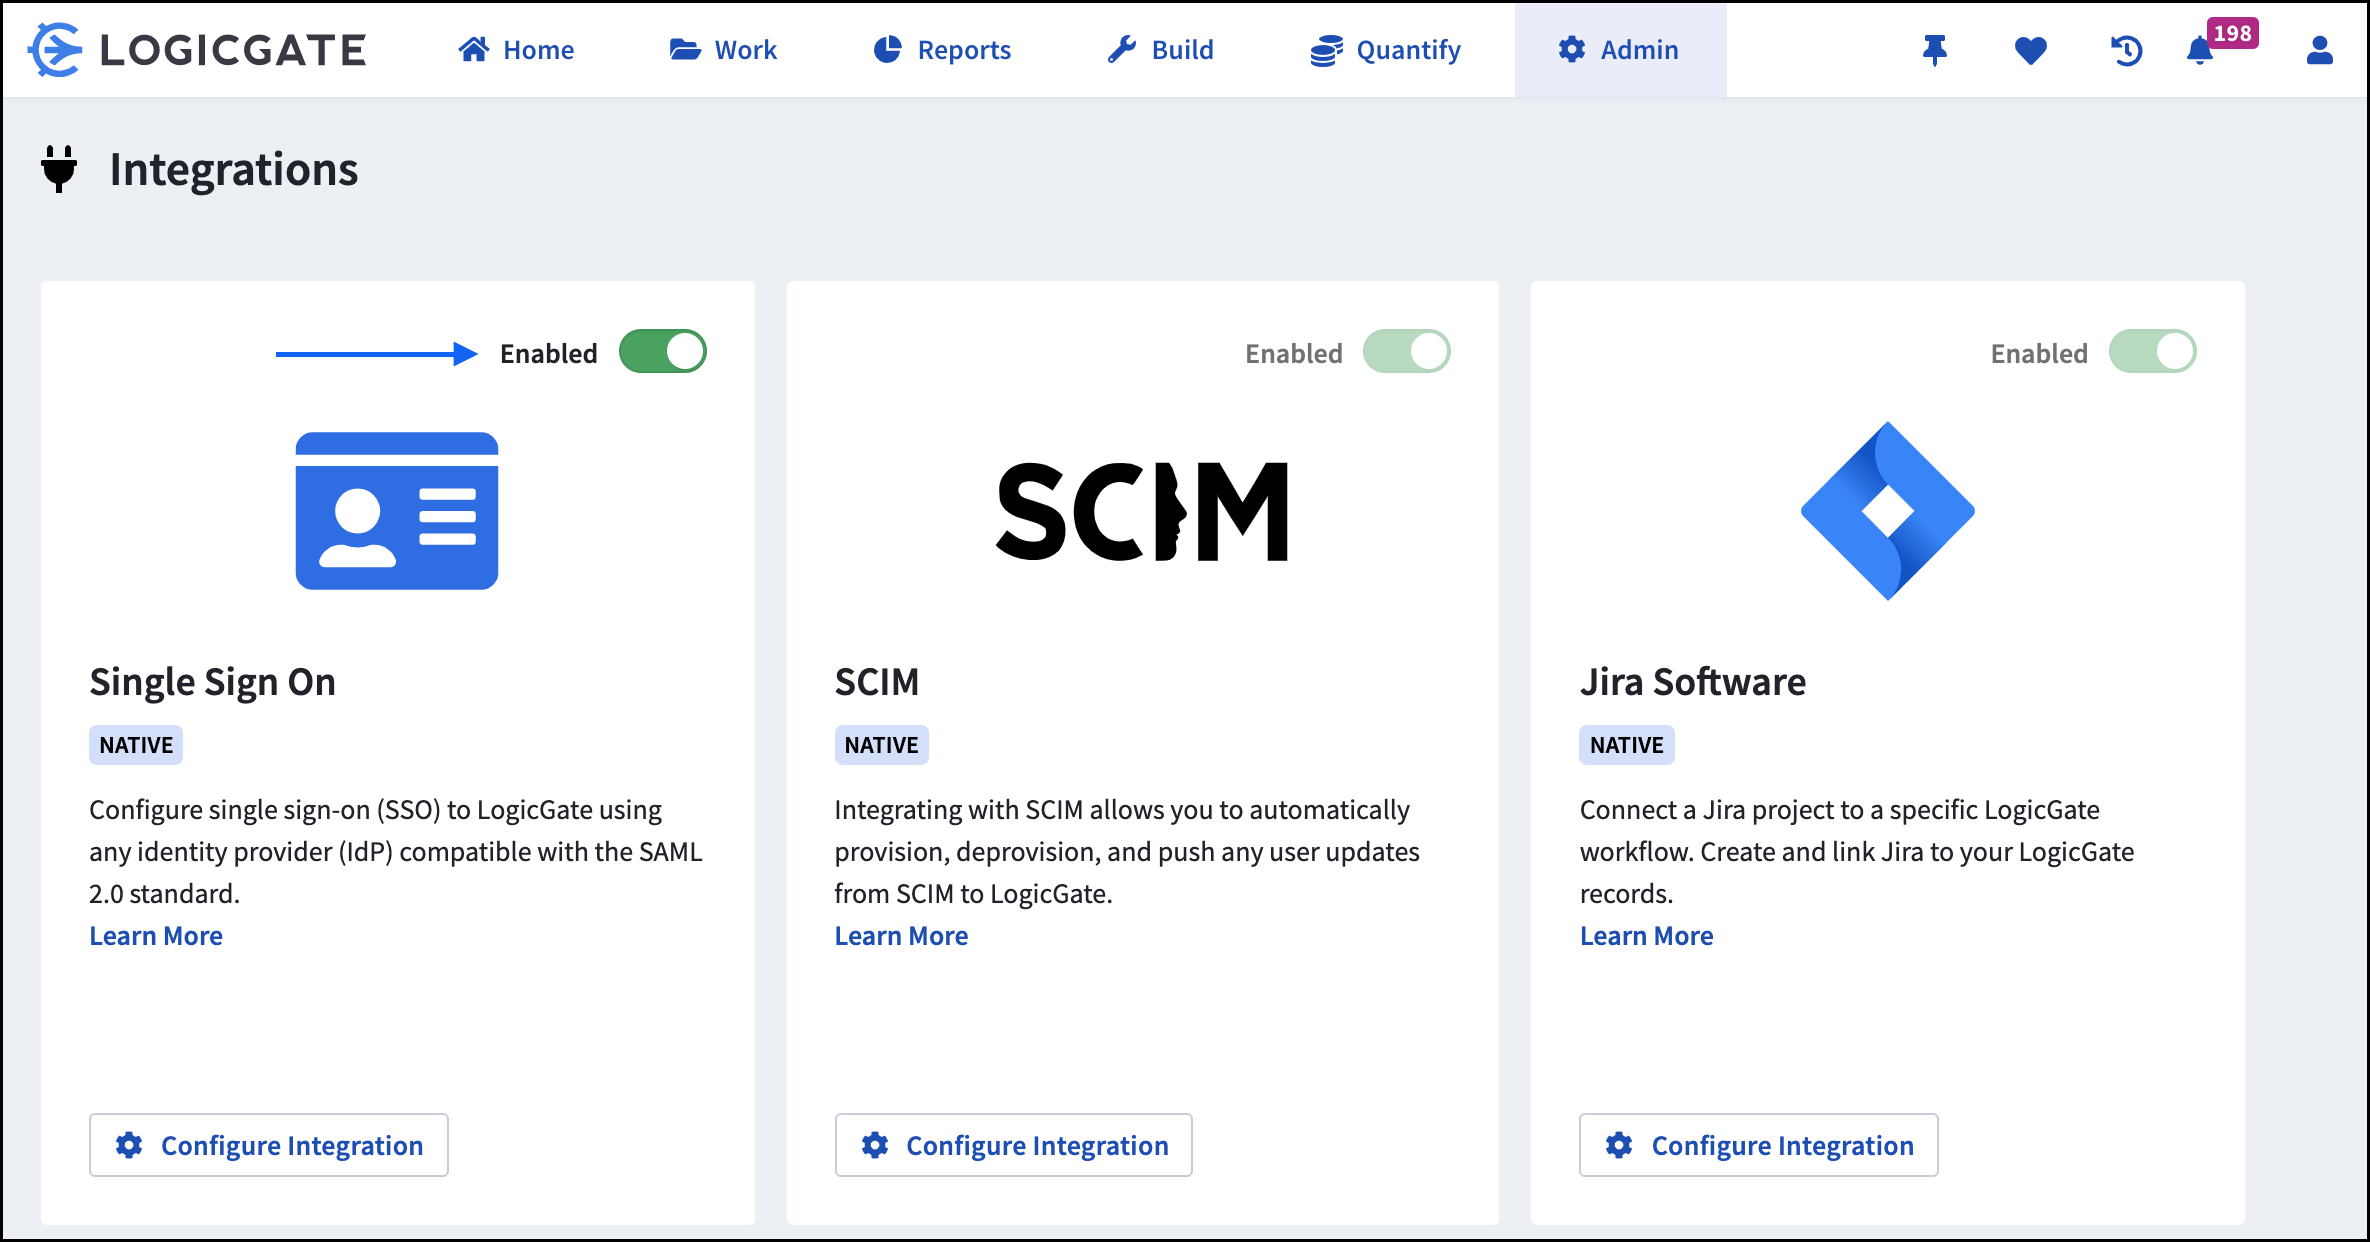Open Learn More for Single Sign On

[156, 936]
